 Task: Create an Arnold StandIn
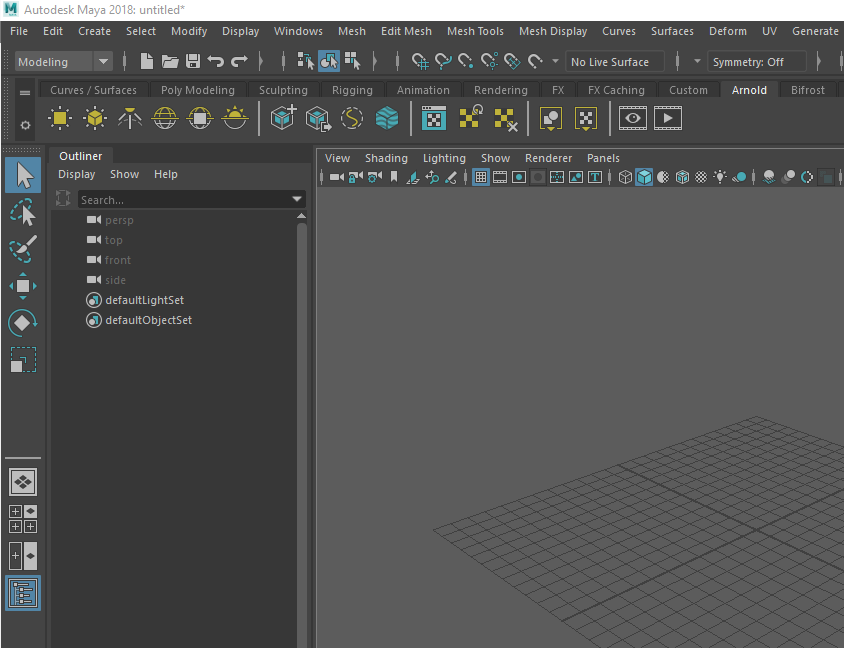(x=283, y=118)
